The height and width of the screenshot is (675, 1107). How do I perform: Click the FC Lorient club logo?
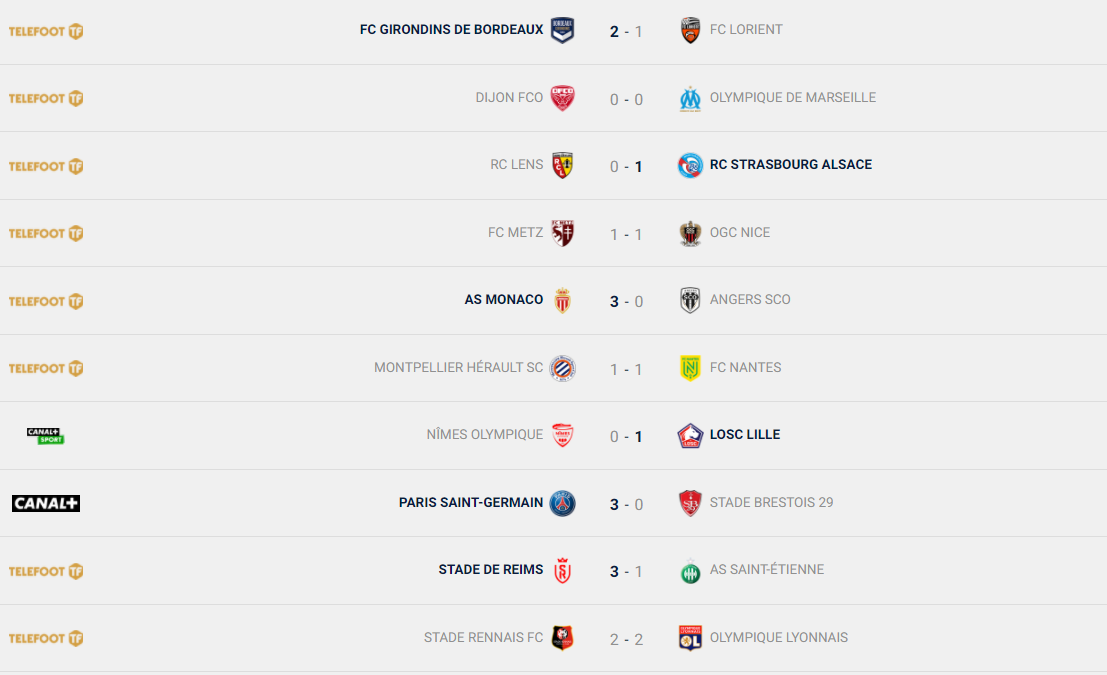pyautogui.click(x=690, y=30)
